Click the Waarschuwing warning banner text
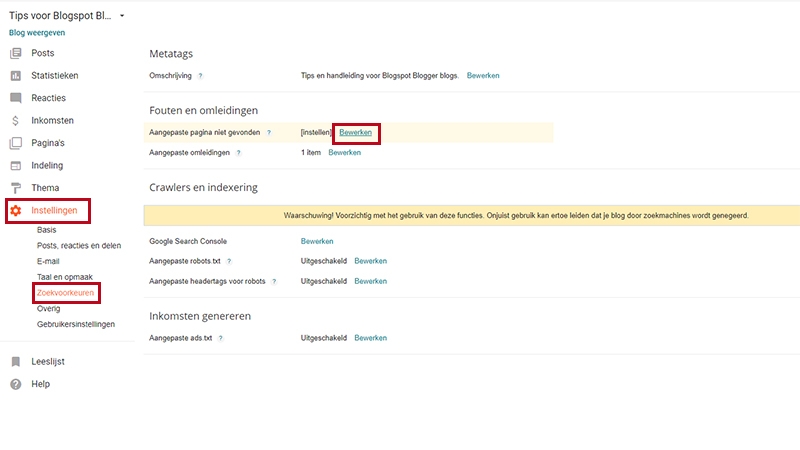Screen dimensions: 800x450 pos(516,216)
